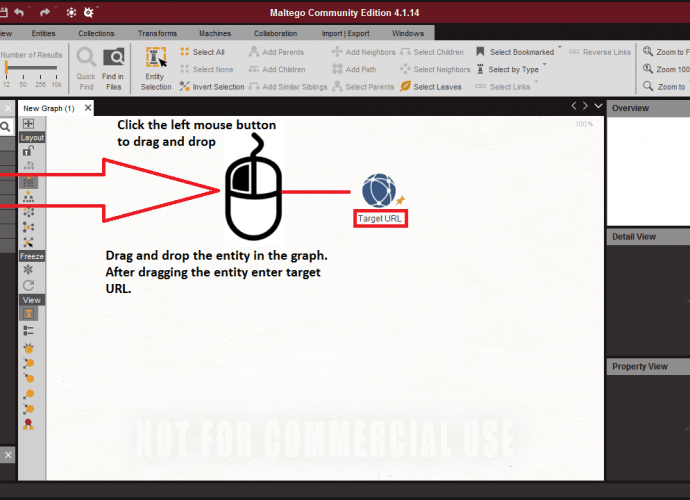Open the Import | Export ribbon tab

[345, 33]
